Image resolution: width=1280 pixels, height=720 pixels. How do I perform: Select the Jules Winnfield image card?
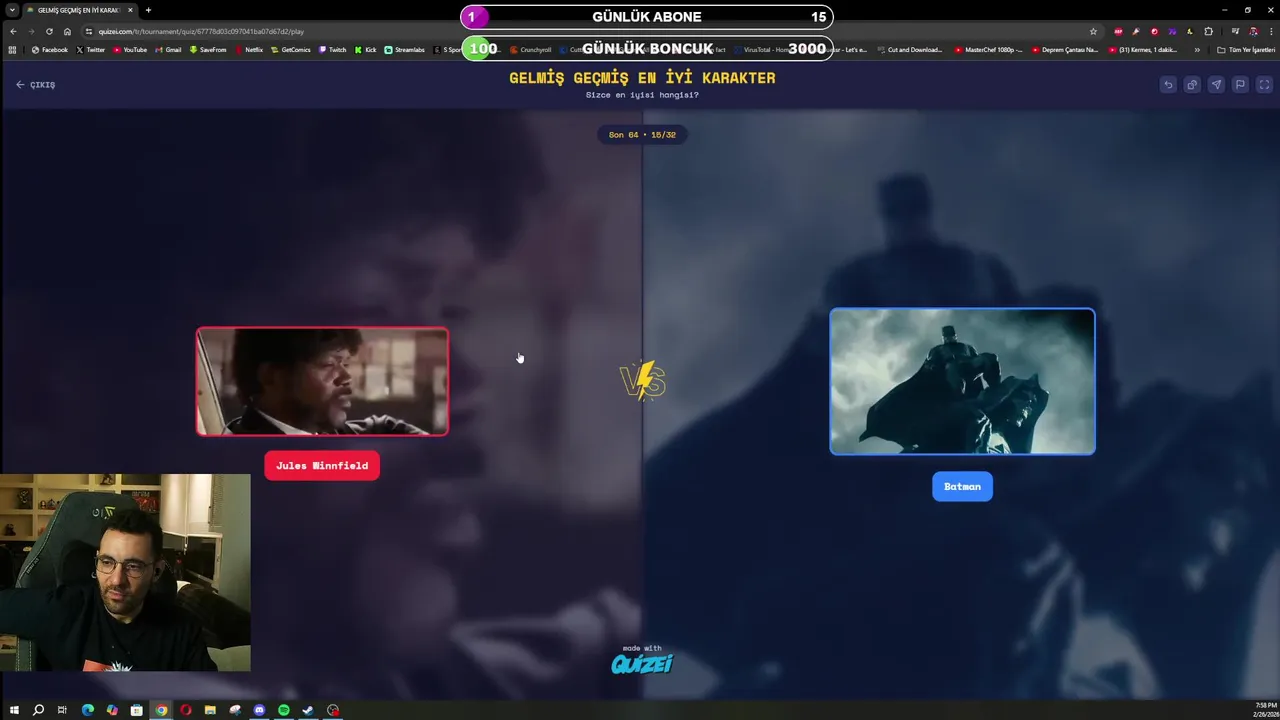tap(322, 382)
